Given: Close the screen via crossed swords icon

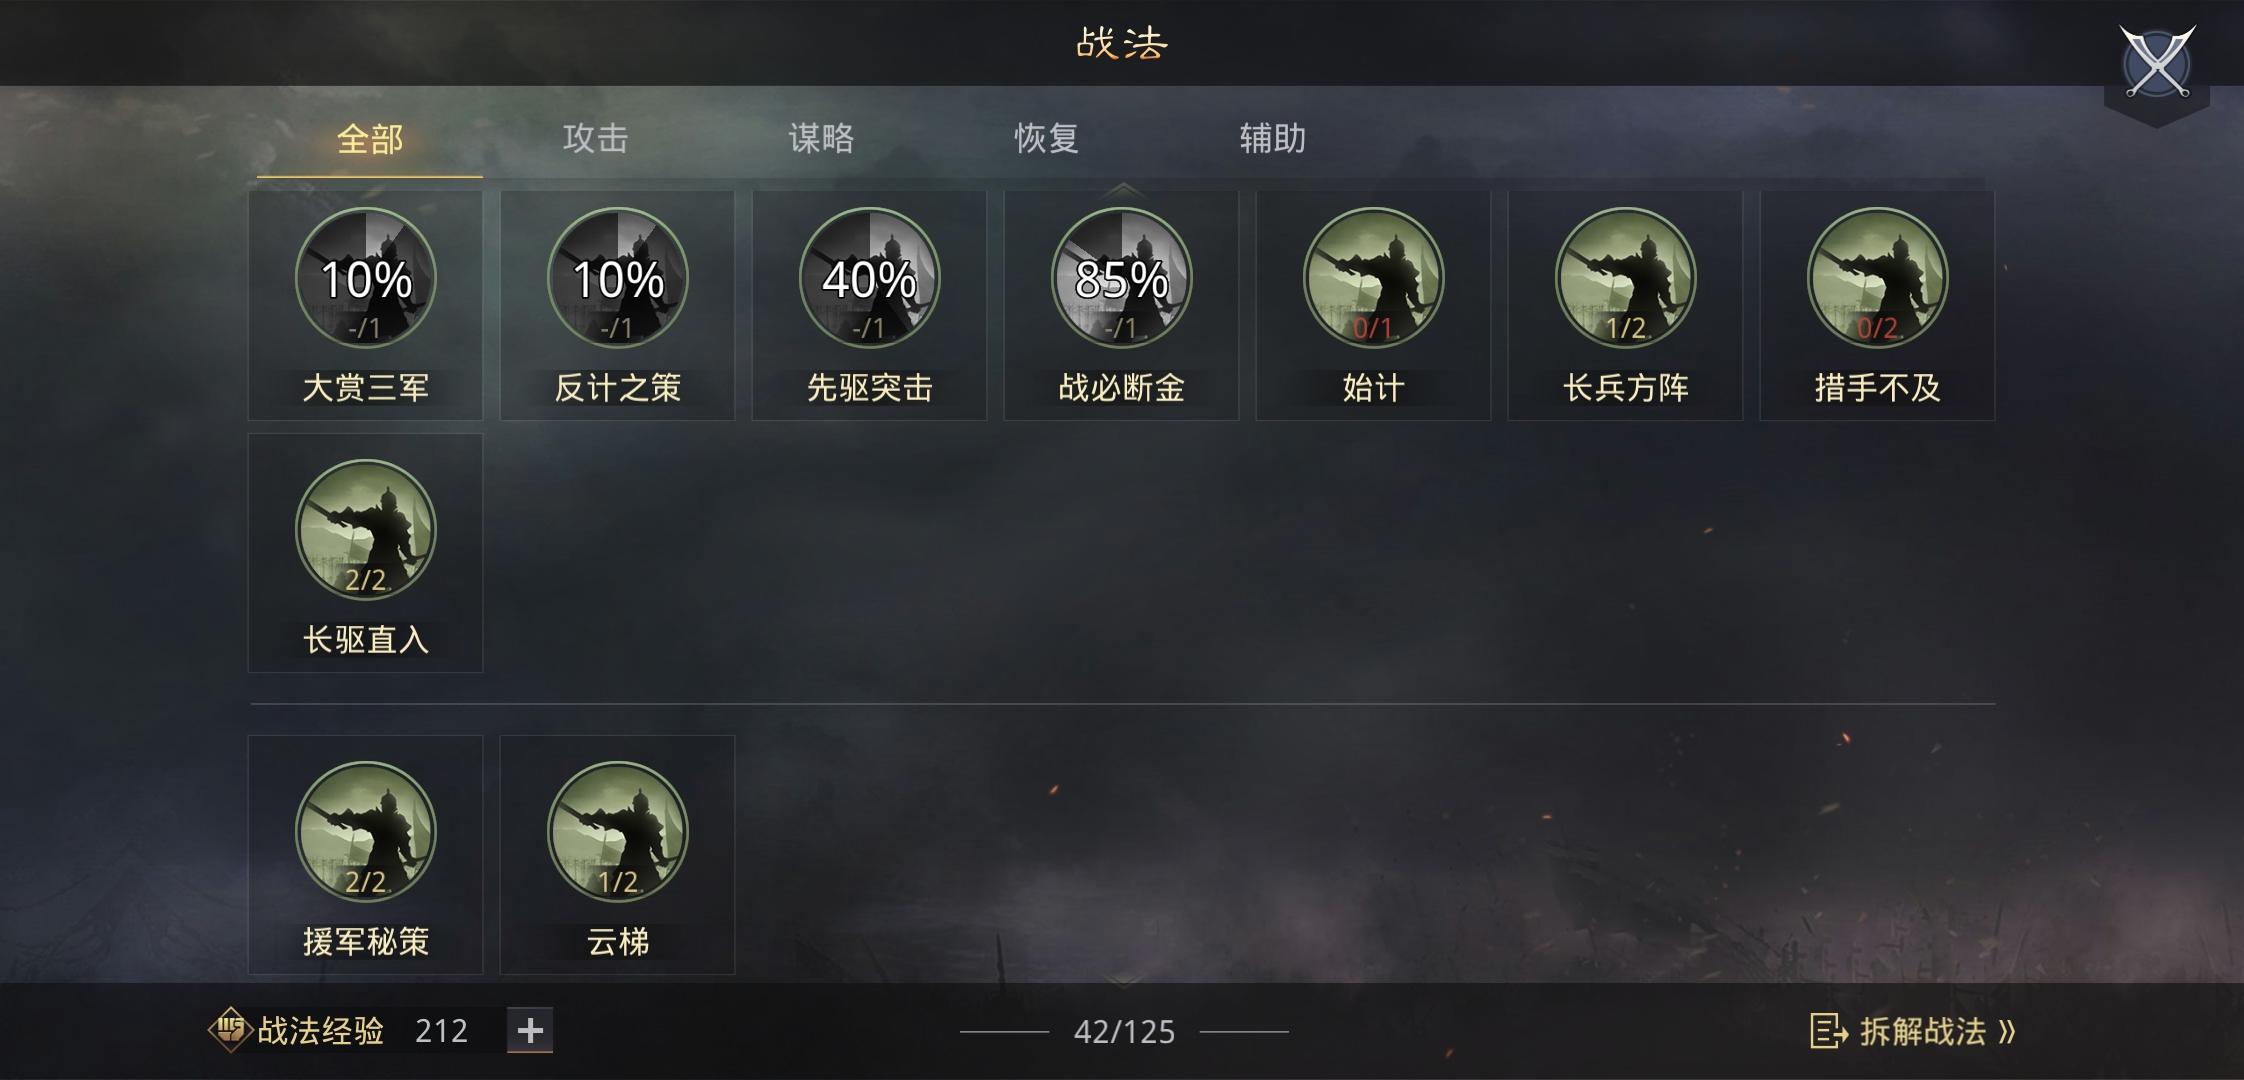Looking at the screenshot, I should pyautogui.click(x=2157, y=63).
